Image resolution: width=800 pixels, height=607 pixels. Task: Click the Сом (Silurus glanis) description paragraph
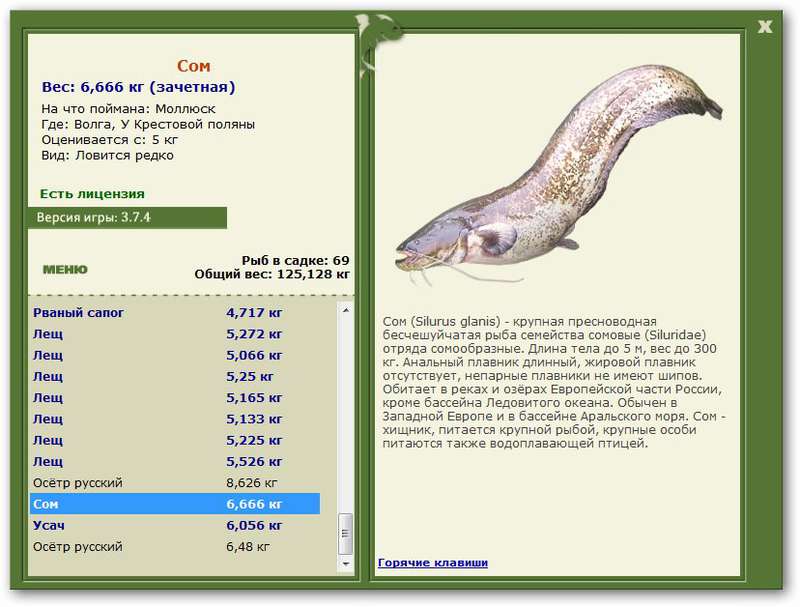click(x=554, y=383)
